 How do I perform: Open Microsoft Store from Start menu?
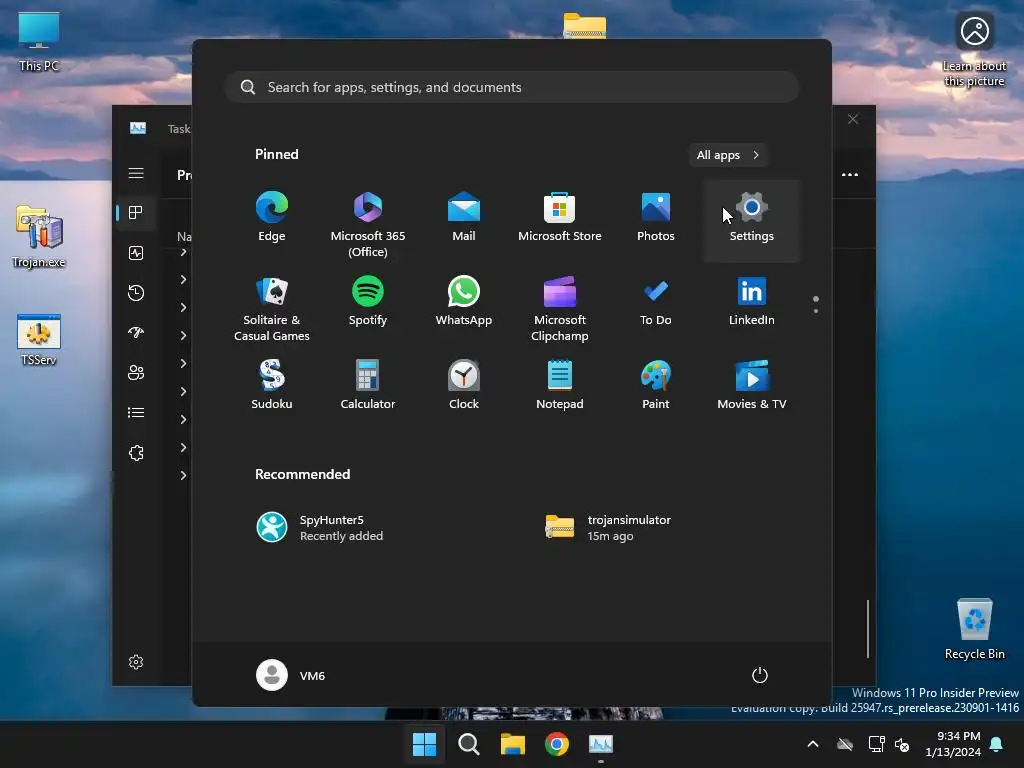[x=560, y=217]
